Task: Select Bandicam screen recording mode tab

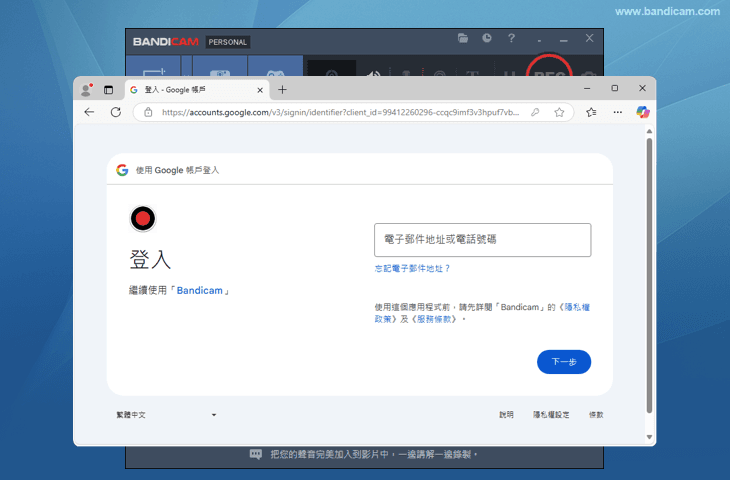Action: coord(153,66)
